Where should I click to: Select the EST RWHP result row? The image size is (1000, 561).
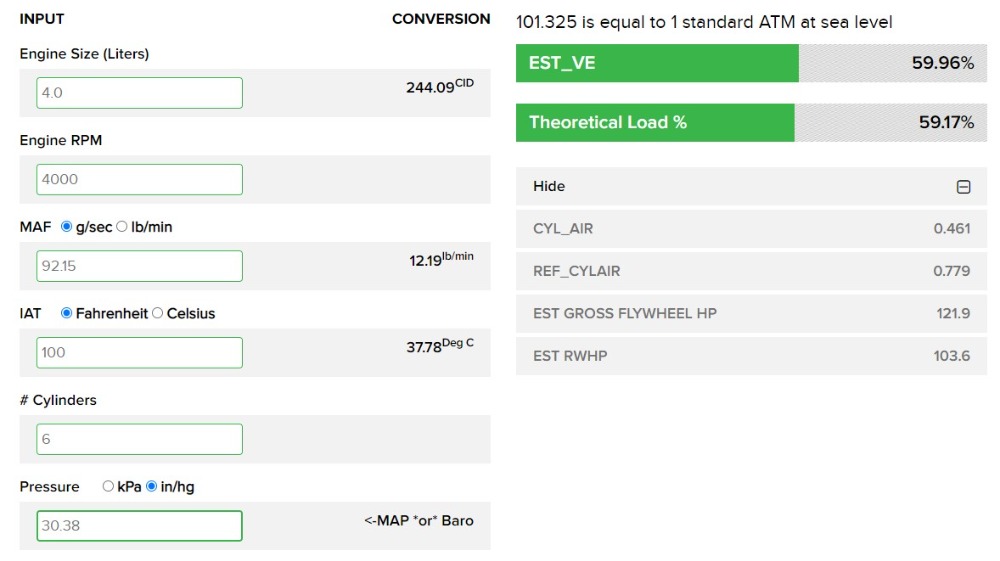click(750, 355)
